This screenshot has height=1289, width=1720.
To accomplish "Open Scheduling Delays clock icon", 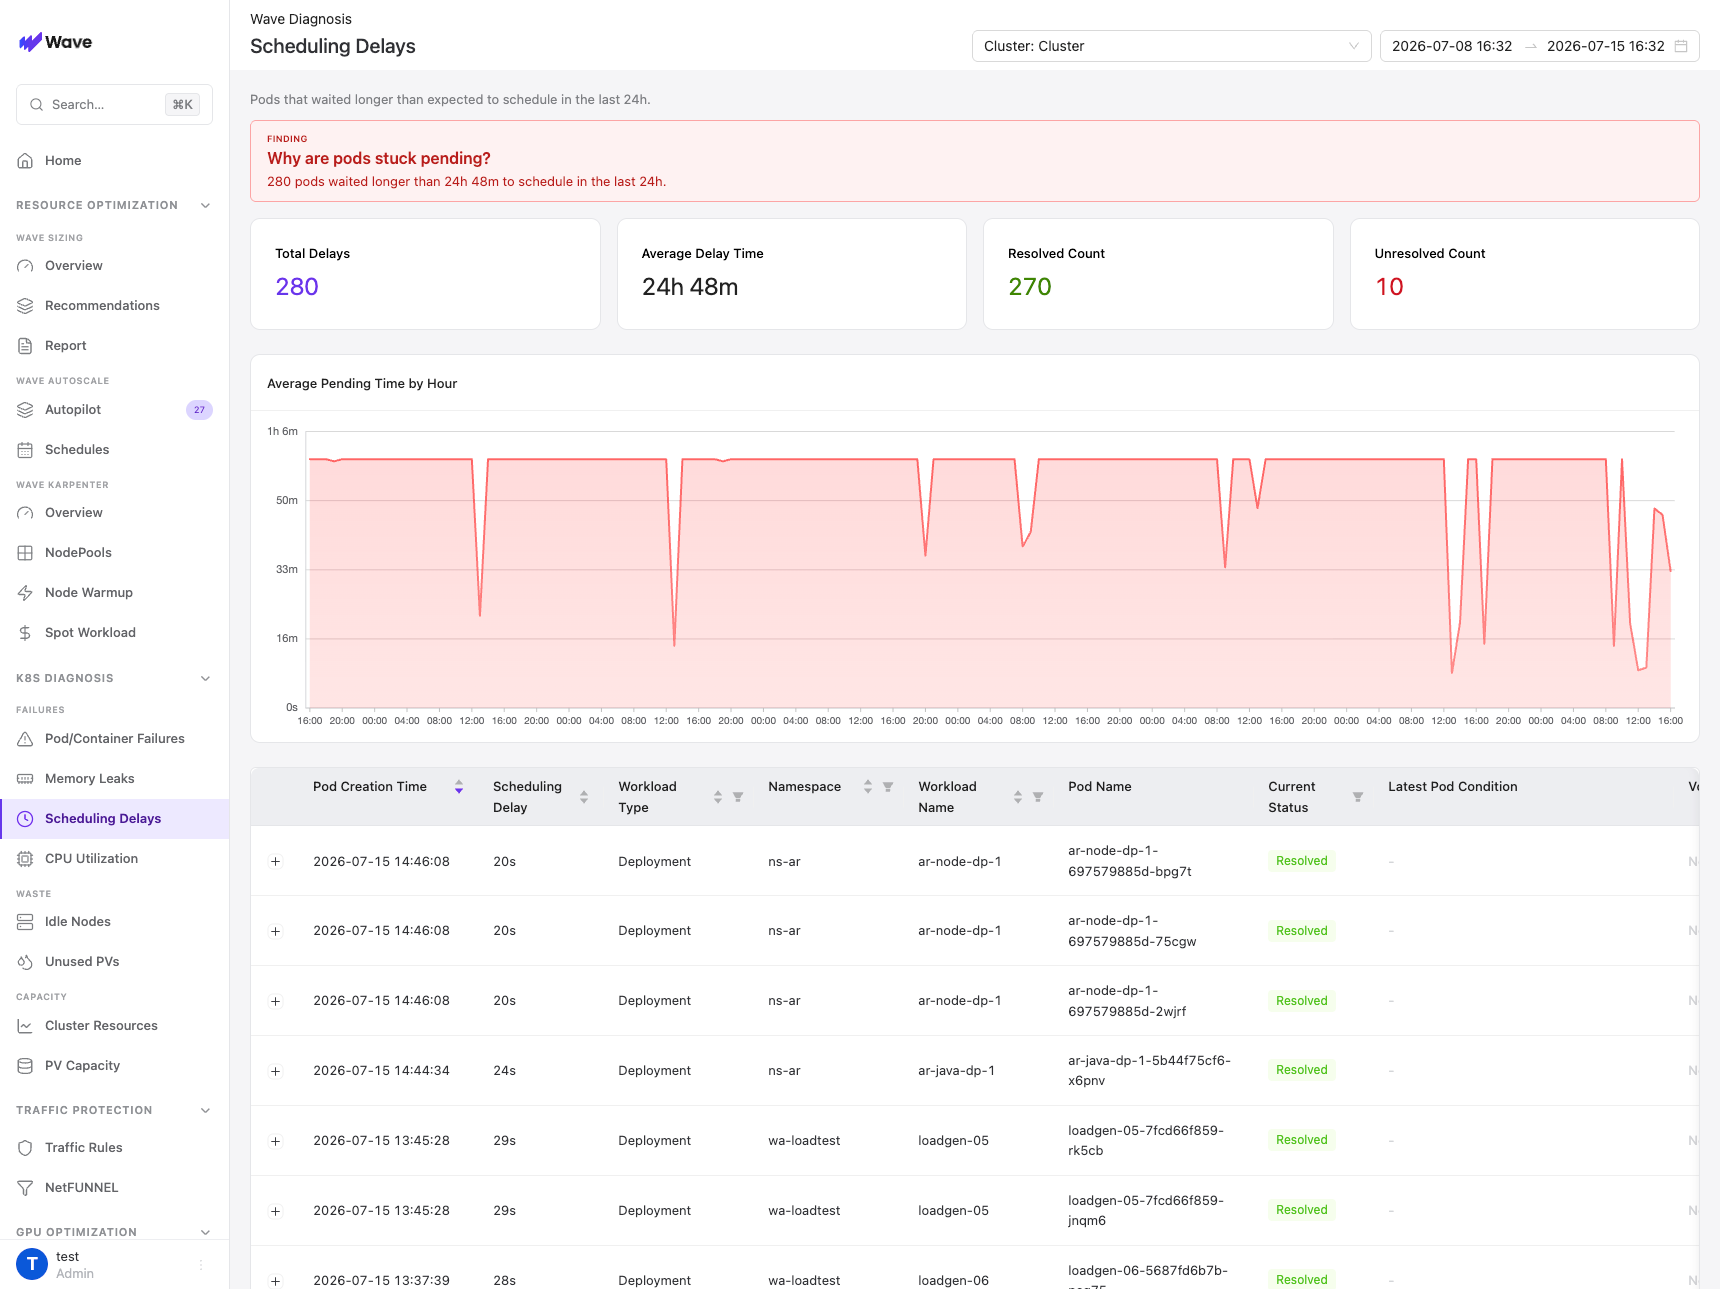I will point(25,819).
